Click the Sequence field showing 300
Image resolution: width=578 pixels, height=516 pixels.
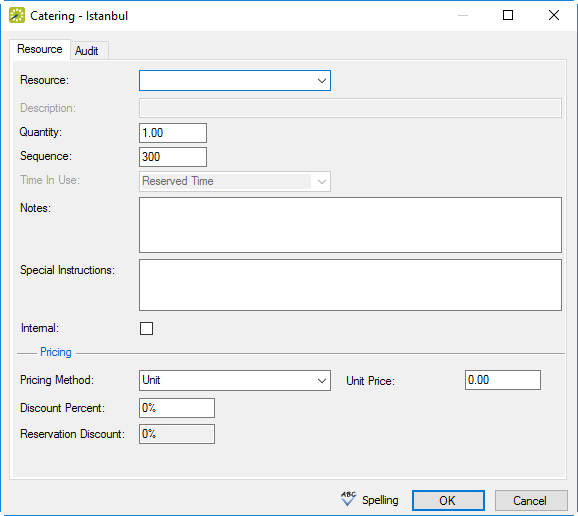click(173, 157)
